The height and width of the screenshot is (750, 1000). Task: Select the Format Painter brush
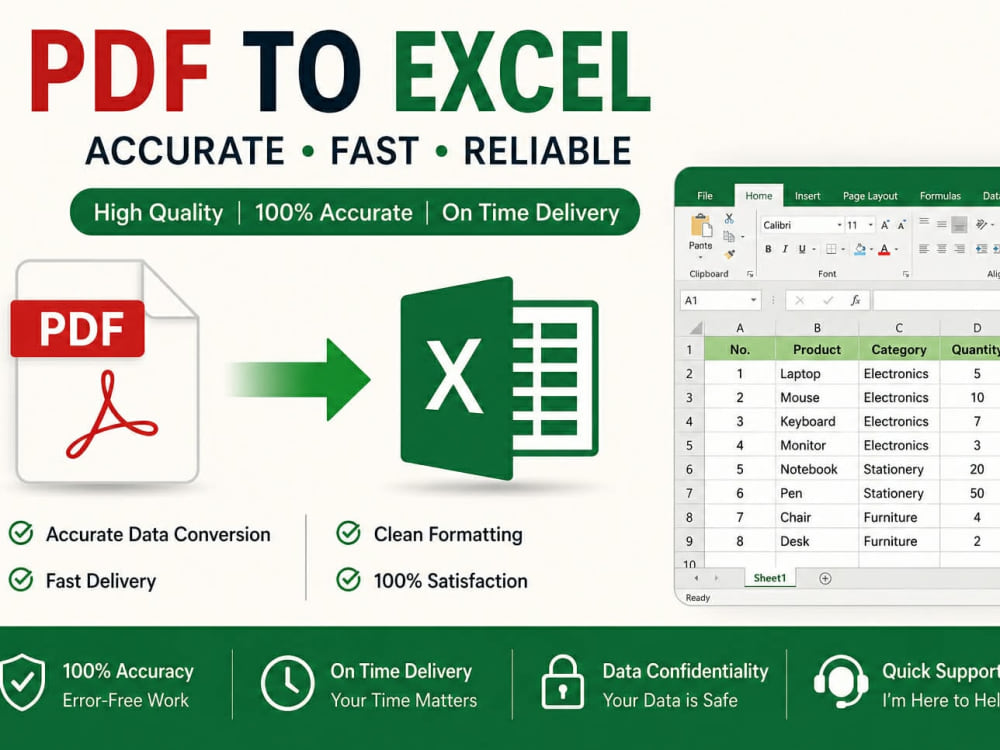730,254
